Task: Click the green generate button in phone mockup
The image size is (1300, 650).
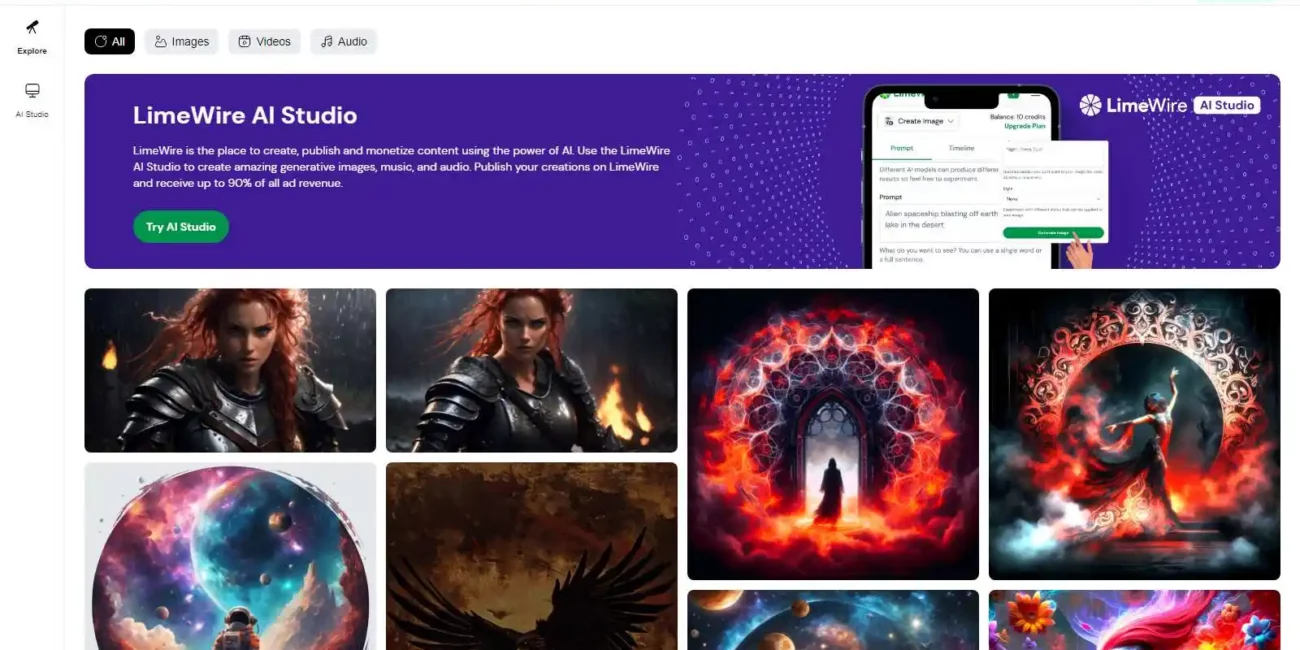Action: tap(1053, 233)
